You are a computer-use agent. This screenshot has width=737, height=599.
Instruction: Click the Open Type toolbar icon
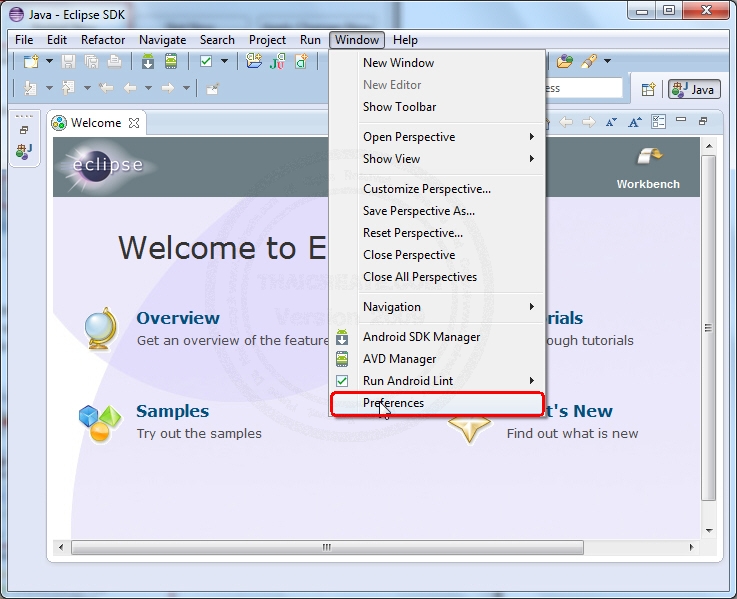click(565, 61)
